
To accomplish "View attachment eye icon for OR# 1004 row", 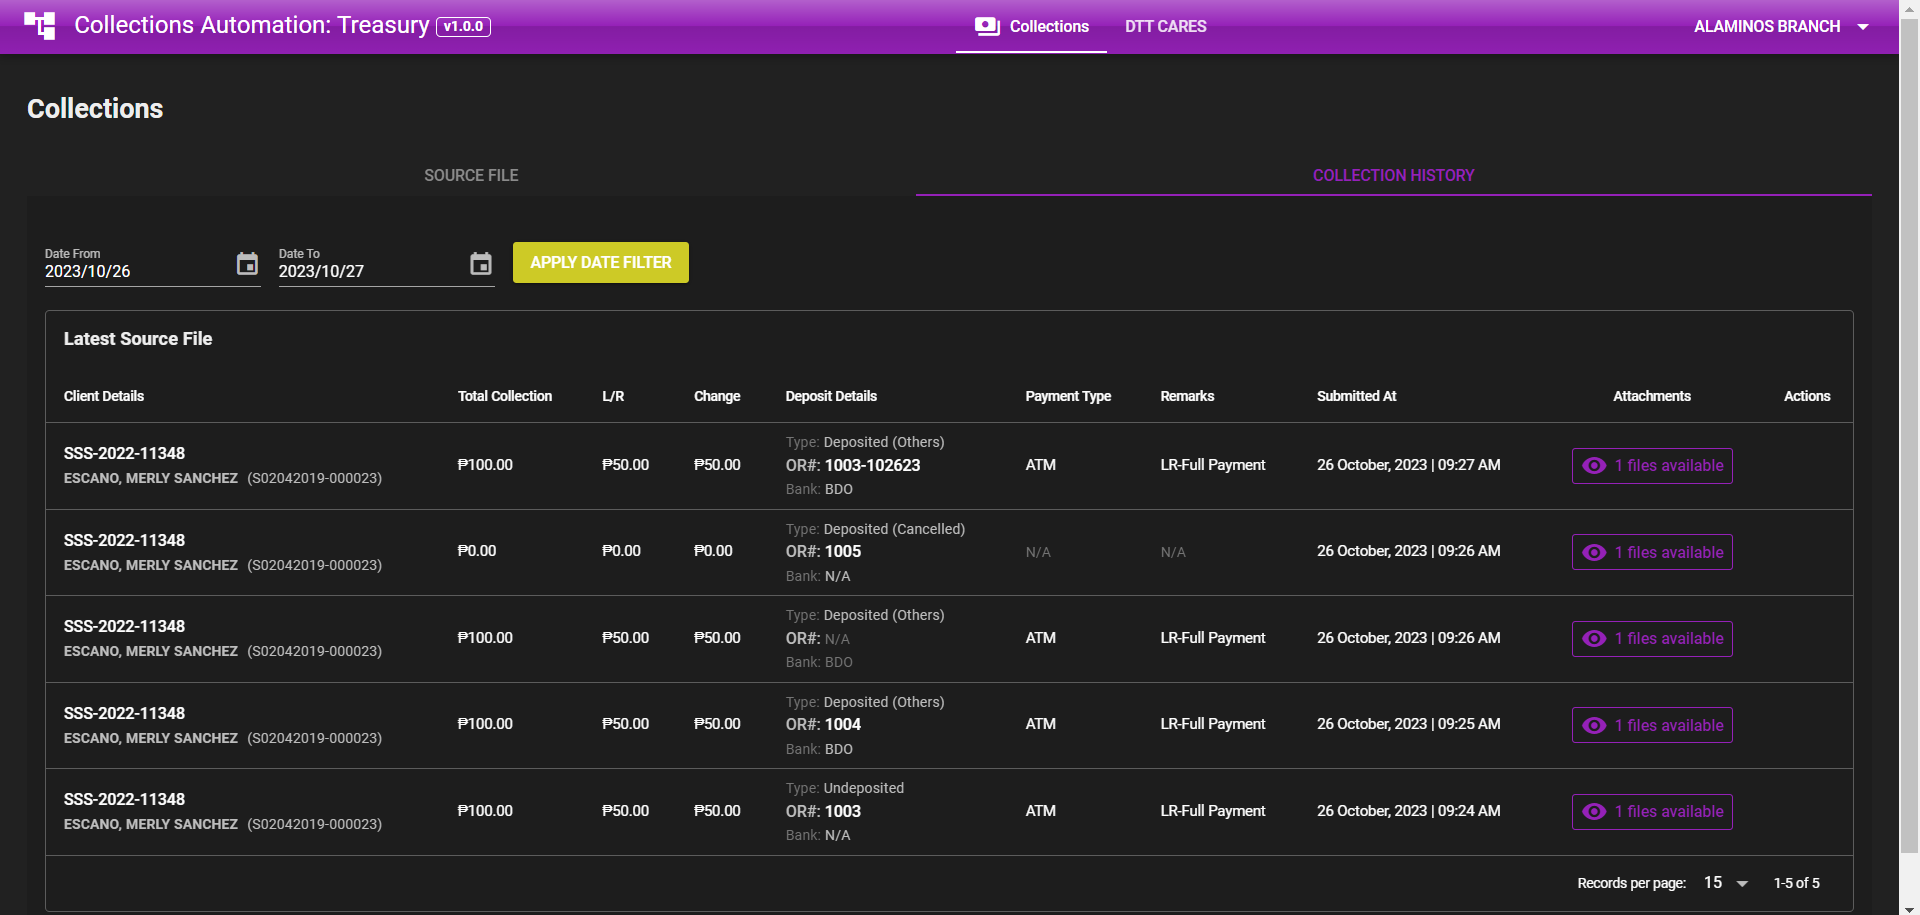I will tap(1595, 726).
